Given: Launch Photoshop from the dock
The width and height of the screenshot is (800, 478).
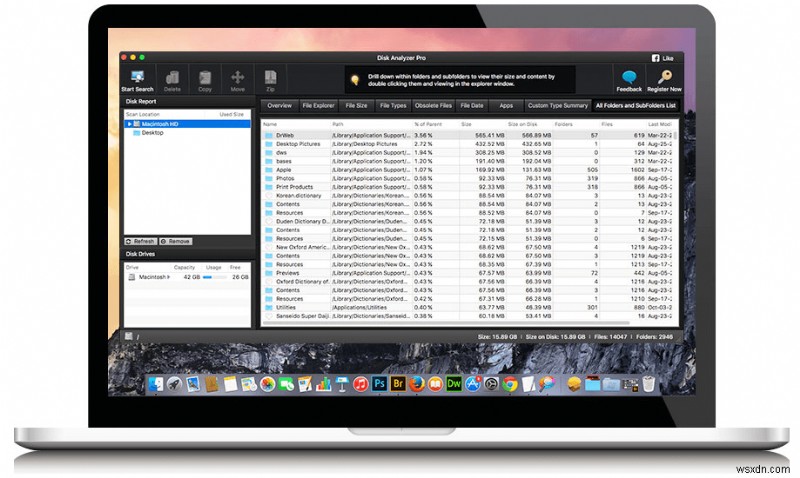Looking at the screenshot, I should tap(379, 384).
